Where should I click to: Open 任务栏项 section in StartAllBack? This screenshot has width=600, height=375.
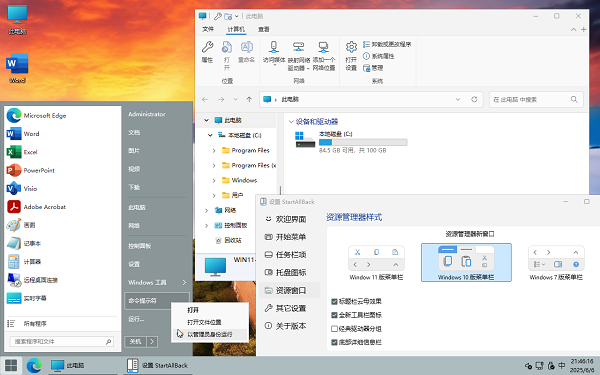pyautogui.click(x=290, y=255)
